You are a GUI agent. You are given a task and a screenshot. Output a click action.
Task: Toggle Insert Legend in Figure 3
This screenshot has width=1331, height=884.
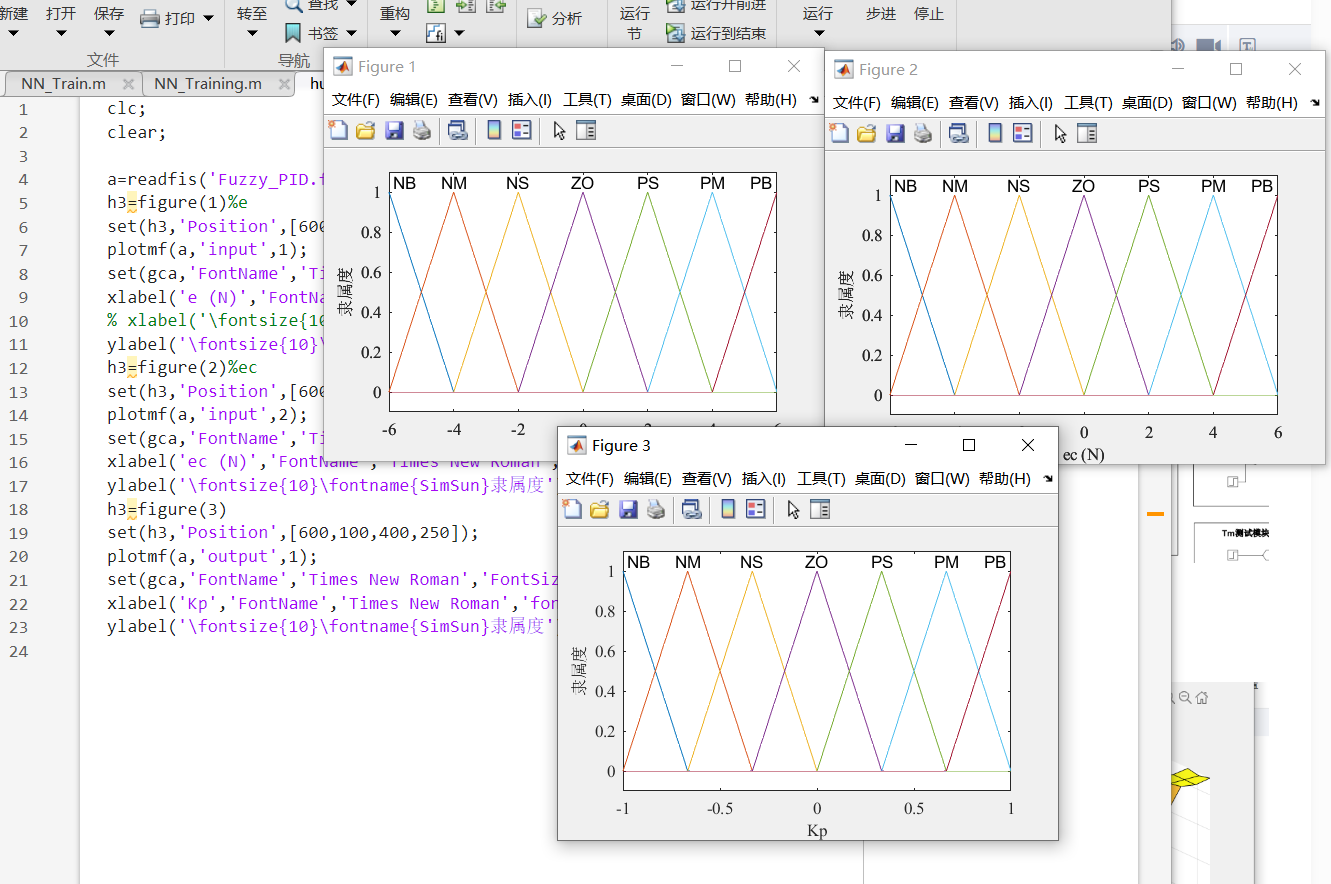pyautogui.click(x=756, y=510)
